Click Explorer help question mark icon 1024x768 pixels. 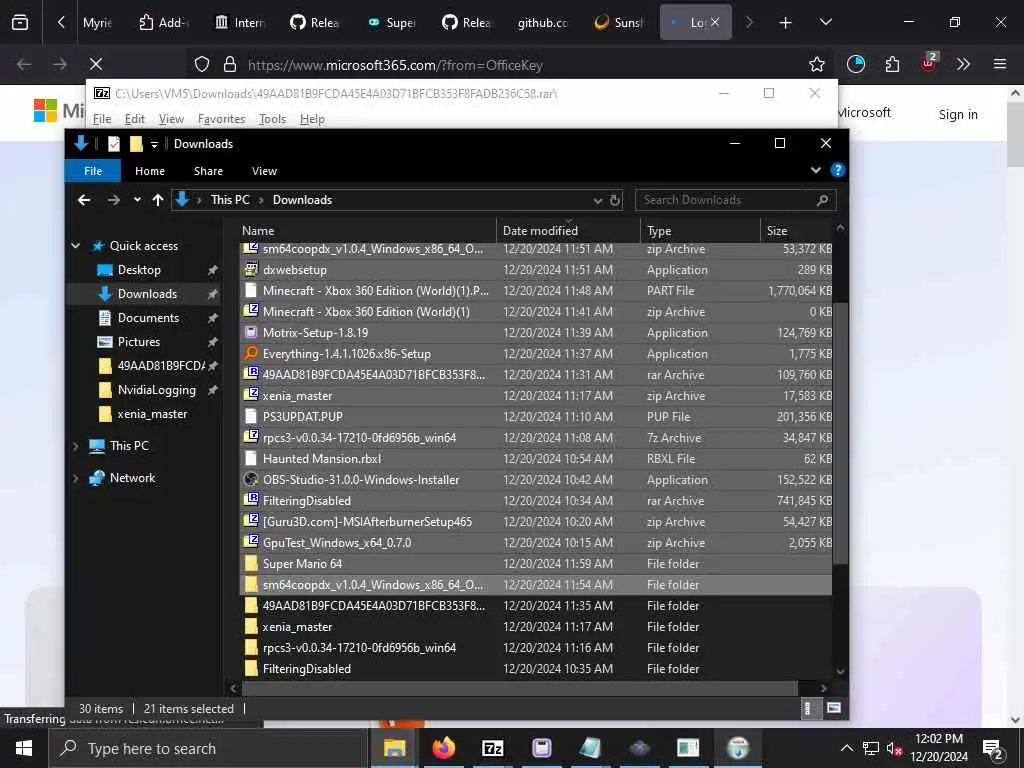pos(837,170)
